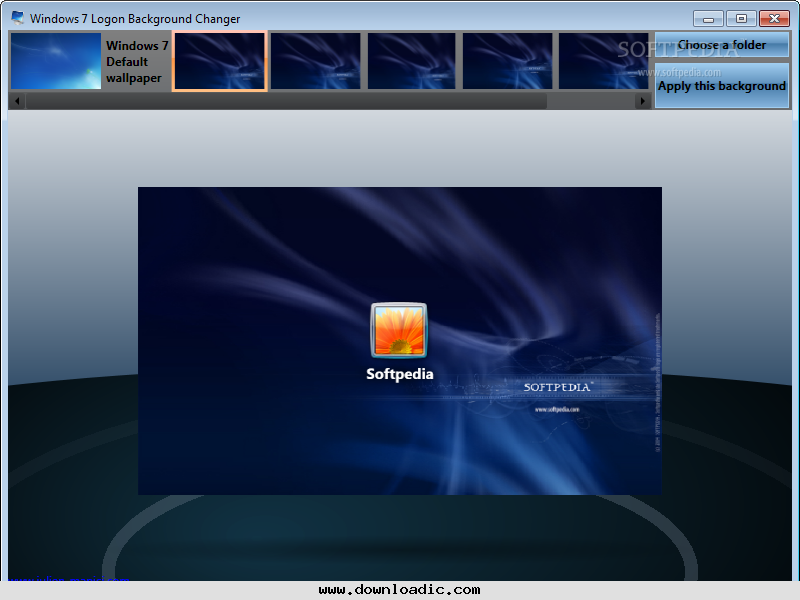
Task: Minimize the application window
Action: 708,17
